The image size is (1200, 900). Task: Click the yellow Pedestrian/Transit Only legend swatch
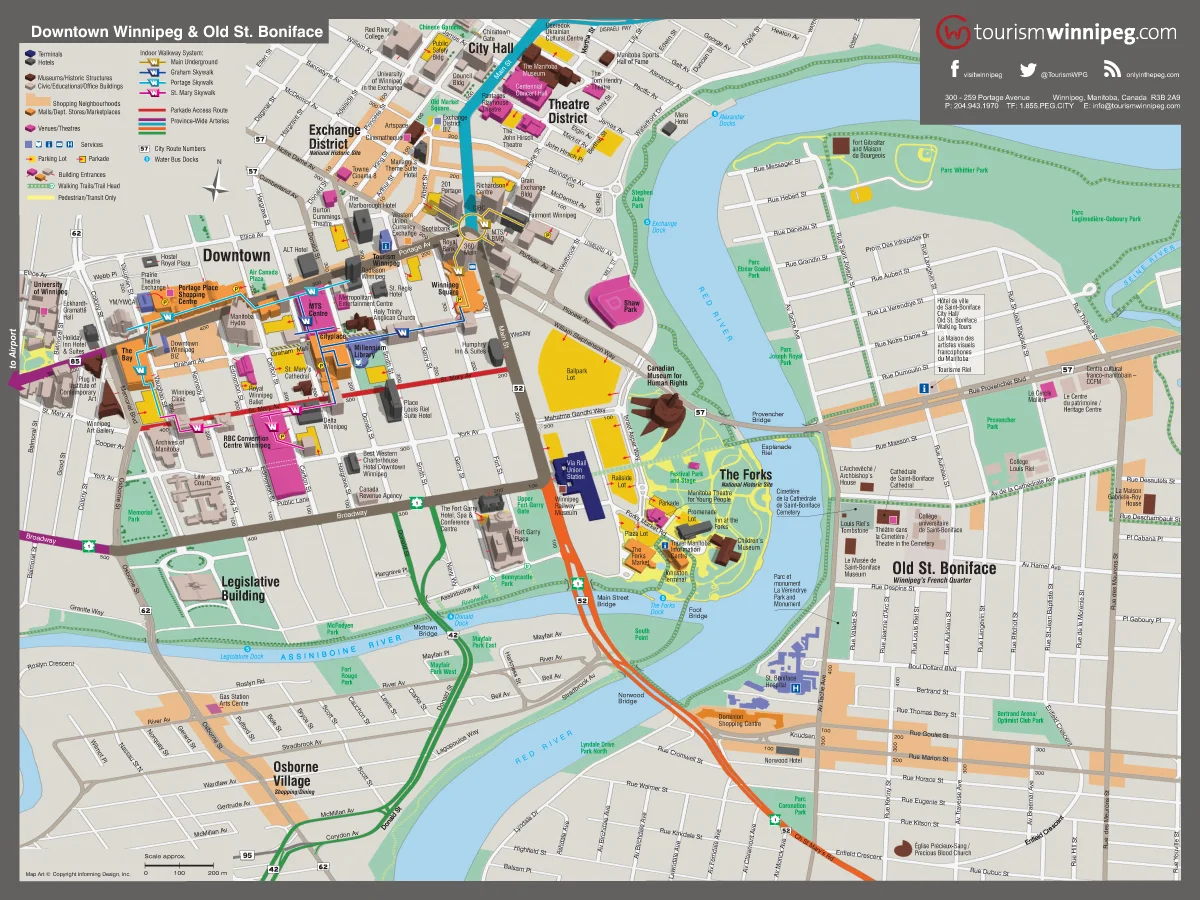coord(41,198)
